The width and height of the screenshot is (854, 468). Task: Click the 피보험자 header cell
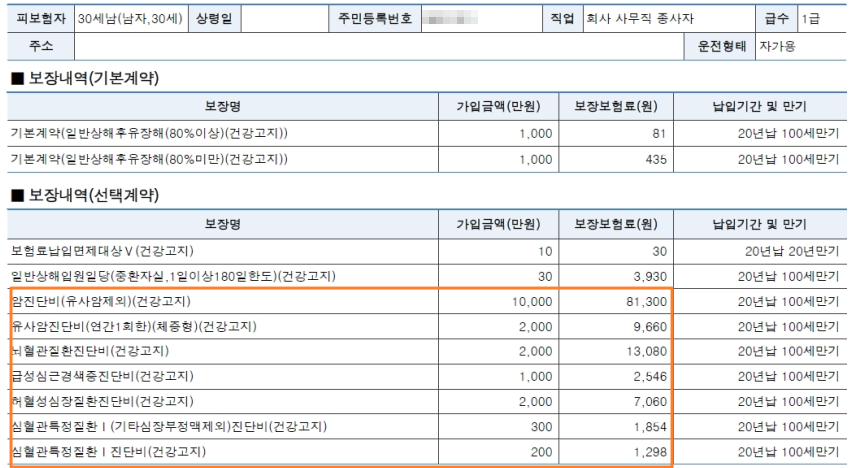pos(41,19)
